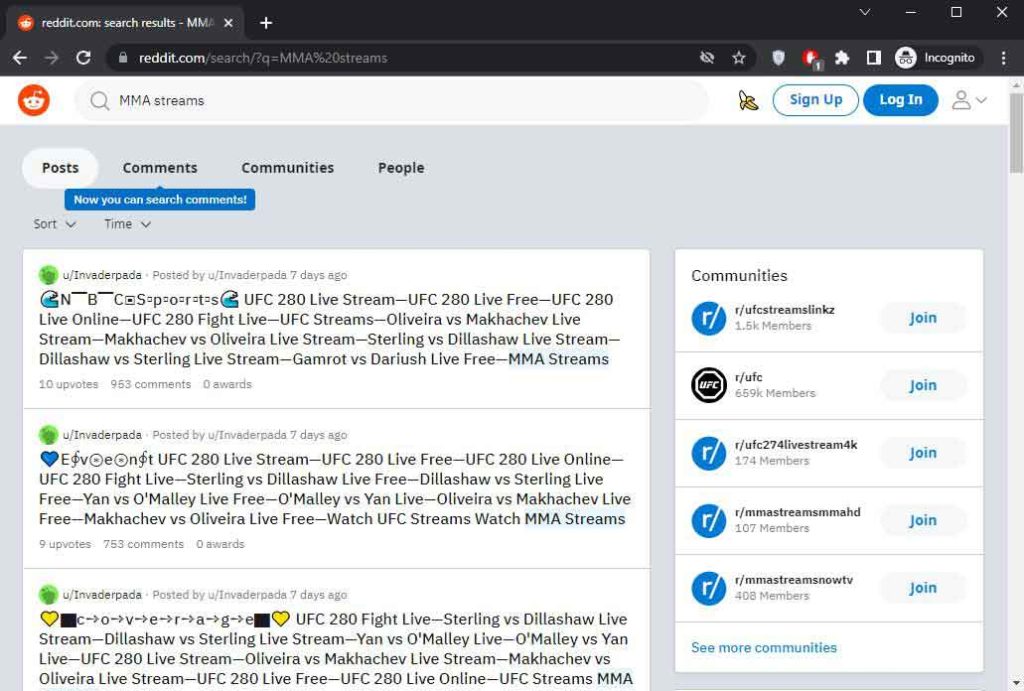The width and height of the screenshot is (1024, 691).
Task: Click See more communities link
Action: click(x=763, y=648)
